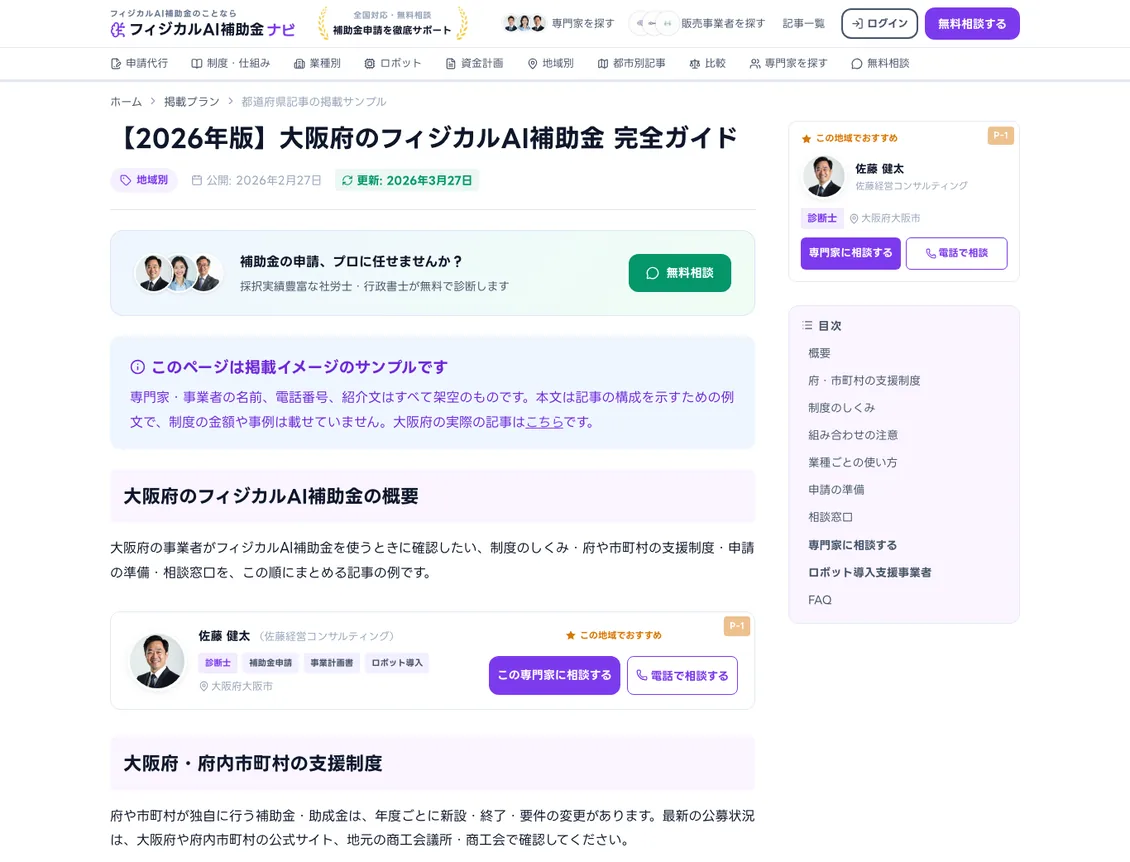Click the ロボット chip icon
The image size is (1130, 862).
click(370, 63)
